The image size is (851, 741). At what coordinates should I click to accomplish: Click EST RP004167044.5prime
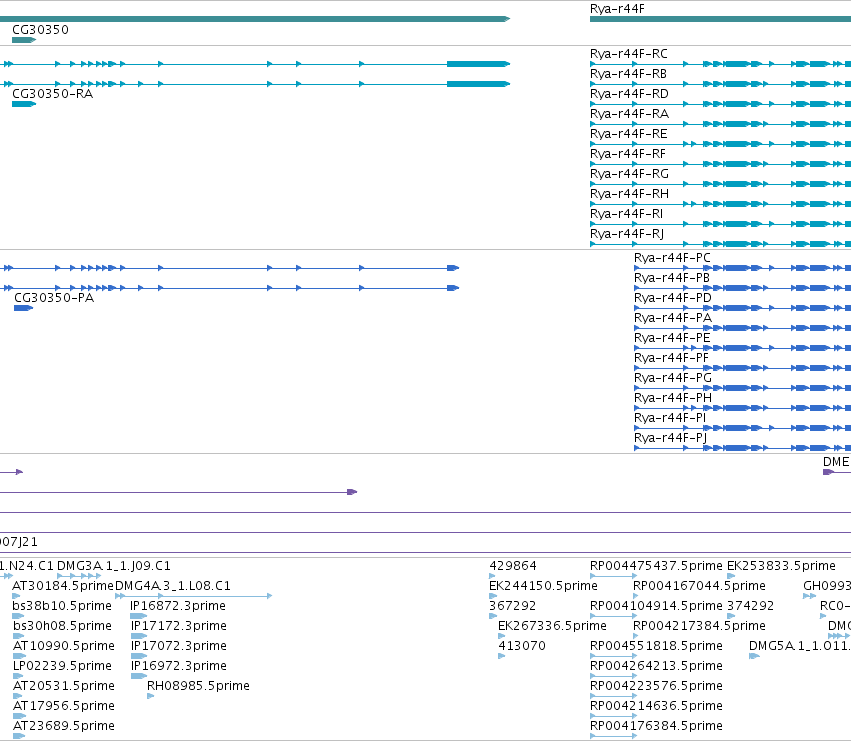click(x=699, y=586)
